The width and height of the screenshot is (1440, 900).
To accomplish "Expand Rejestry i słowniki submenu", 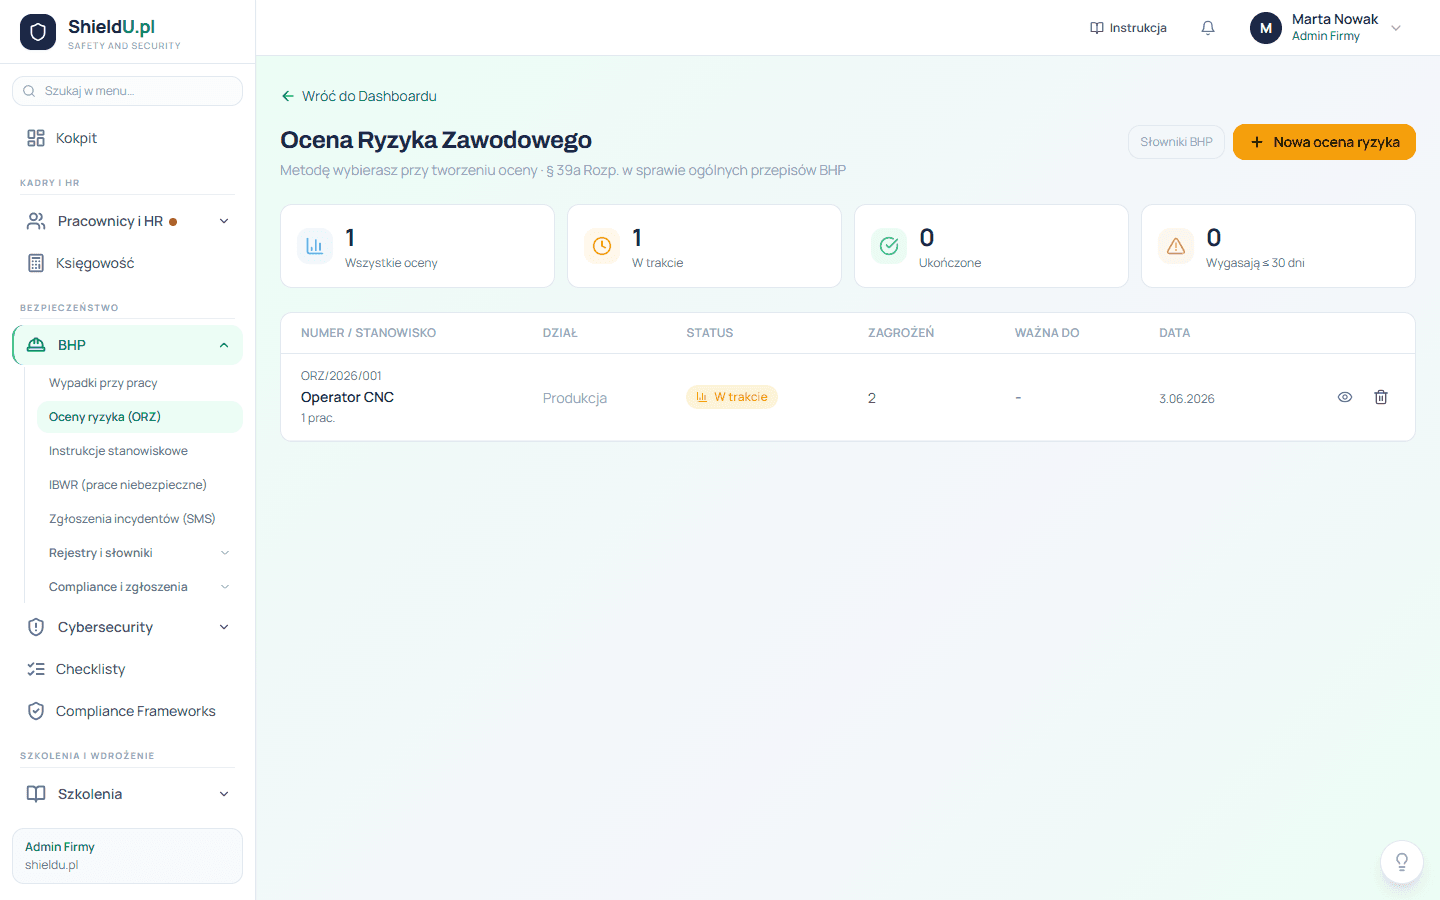I will (x=225, y=553).
